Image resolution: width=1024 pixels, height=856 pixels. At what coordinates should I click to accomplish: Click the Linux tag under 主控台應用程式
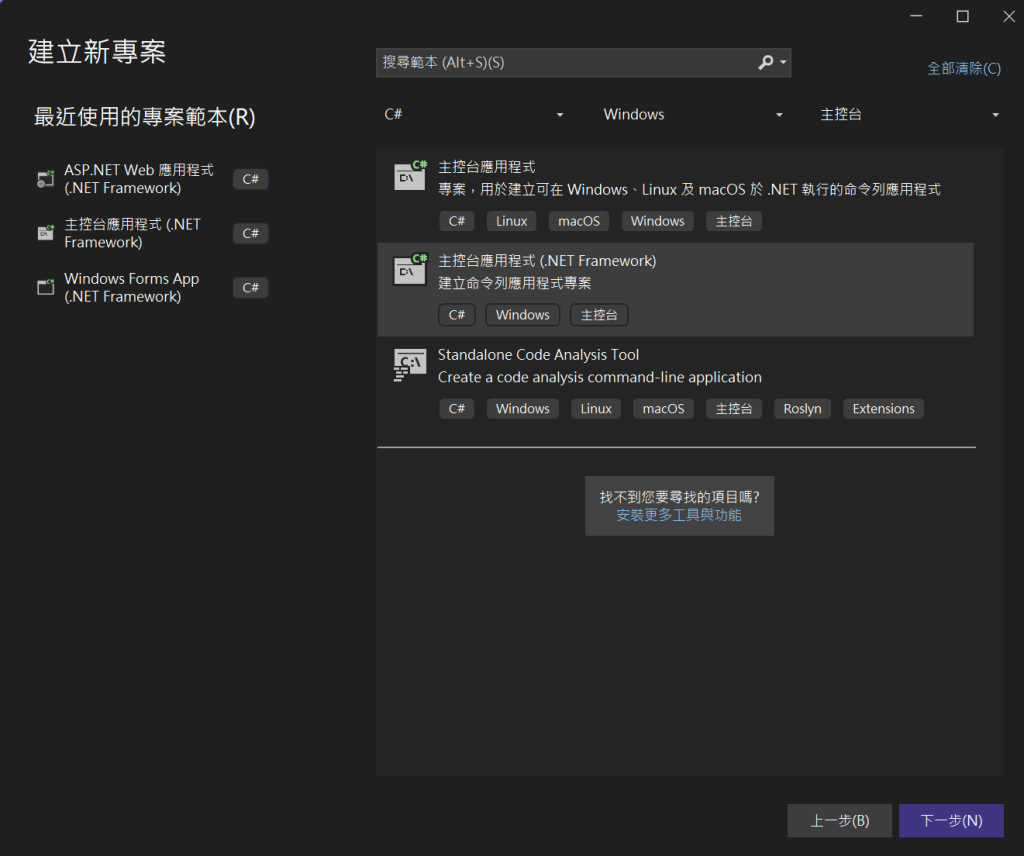[511, 221]
